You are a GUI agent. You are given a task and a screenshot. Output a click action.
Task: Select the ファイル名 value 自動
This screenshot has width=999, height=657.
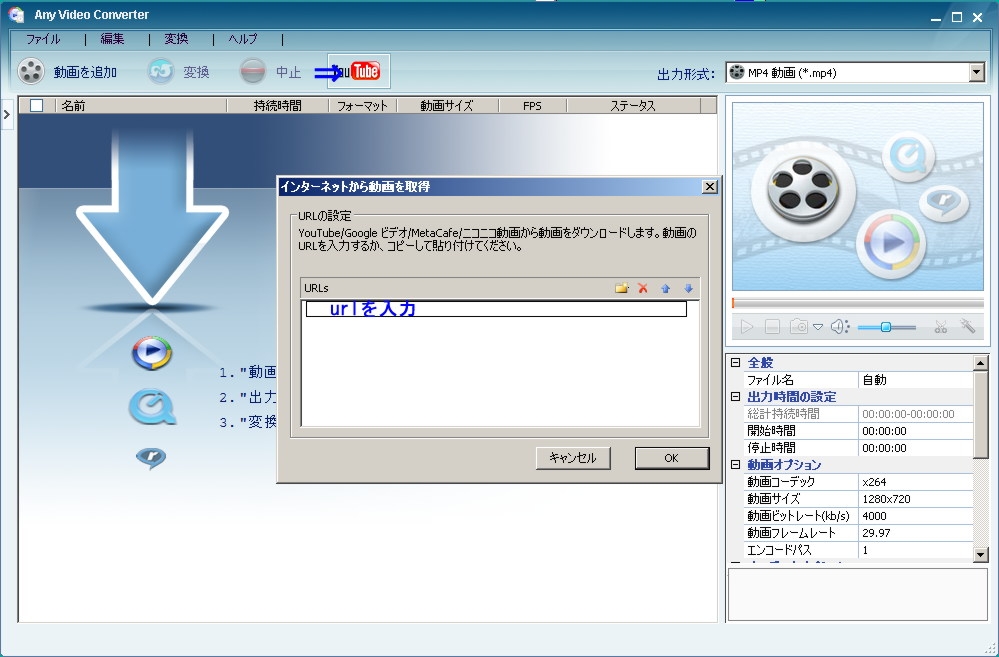click(x=916, y=380)
